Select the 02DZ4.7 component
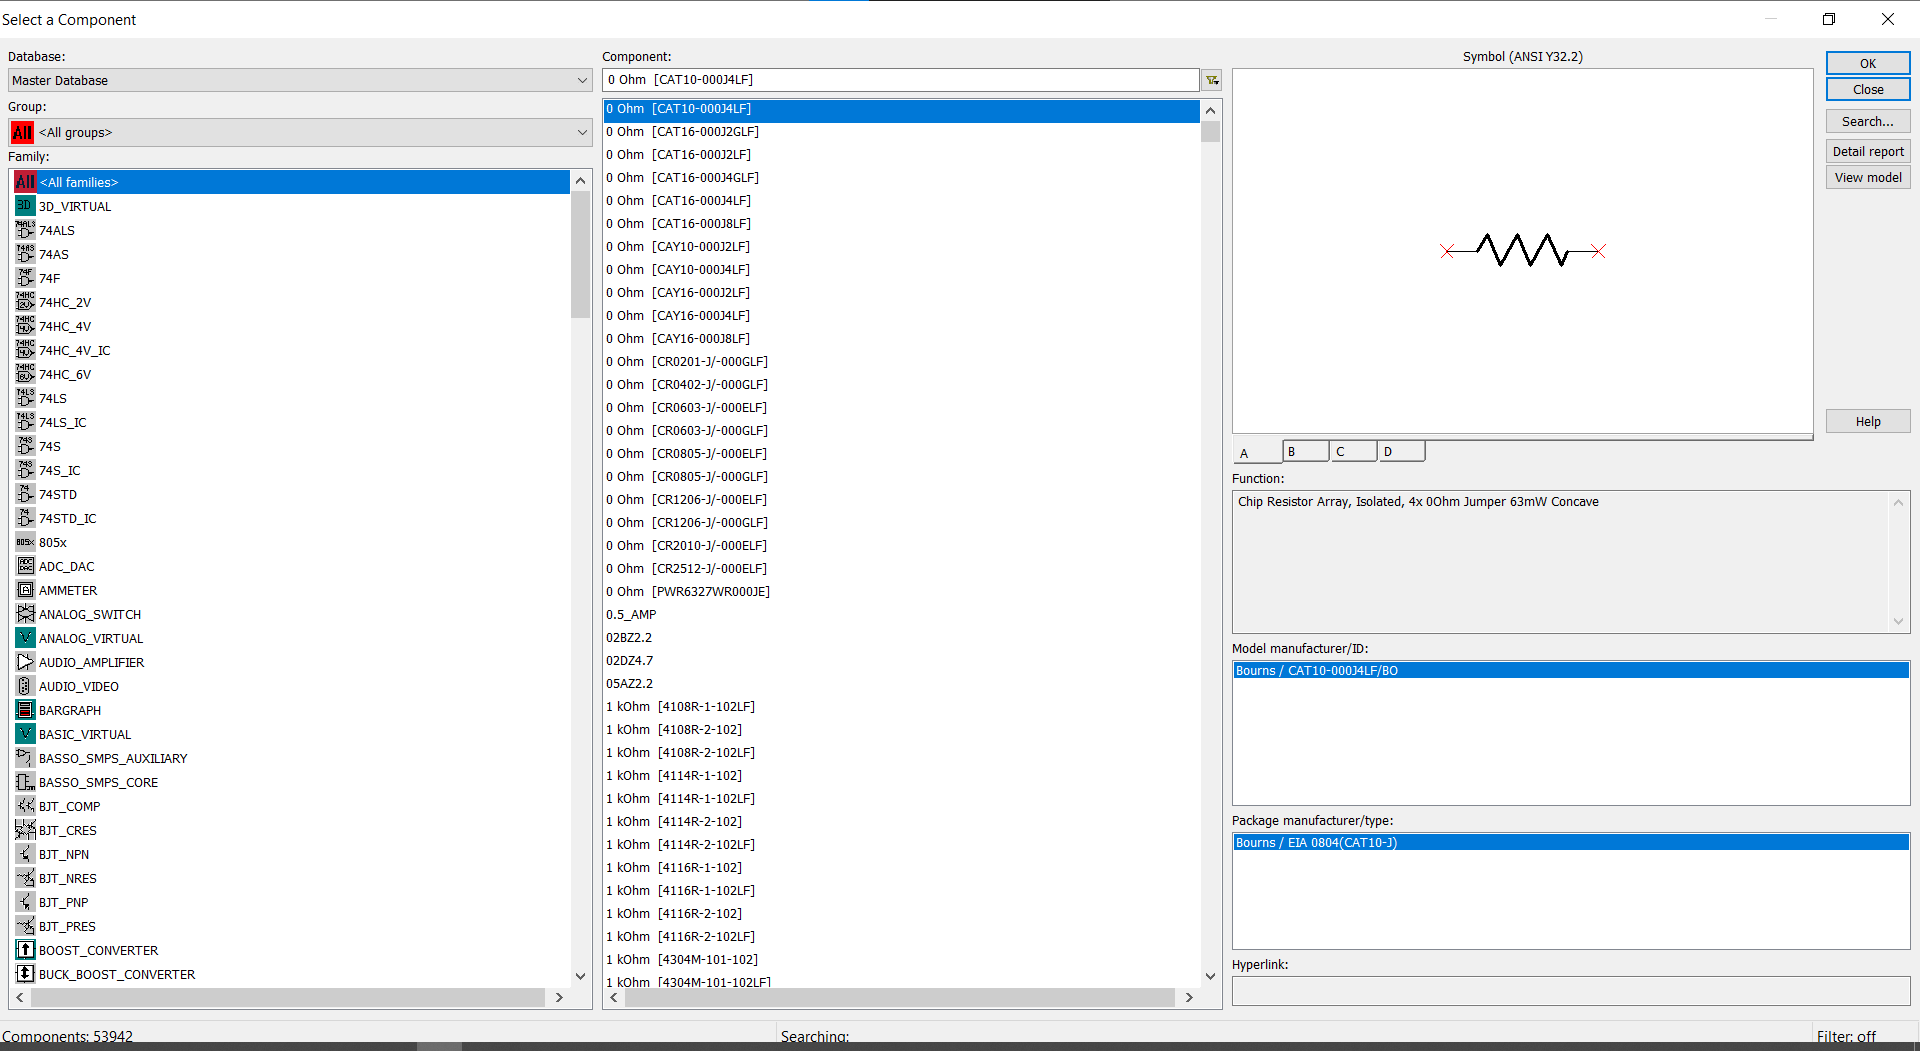The width and height of the screenshot is (1920, 1051). (901, 661)
